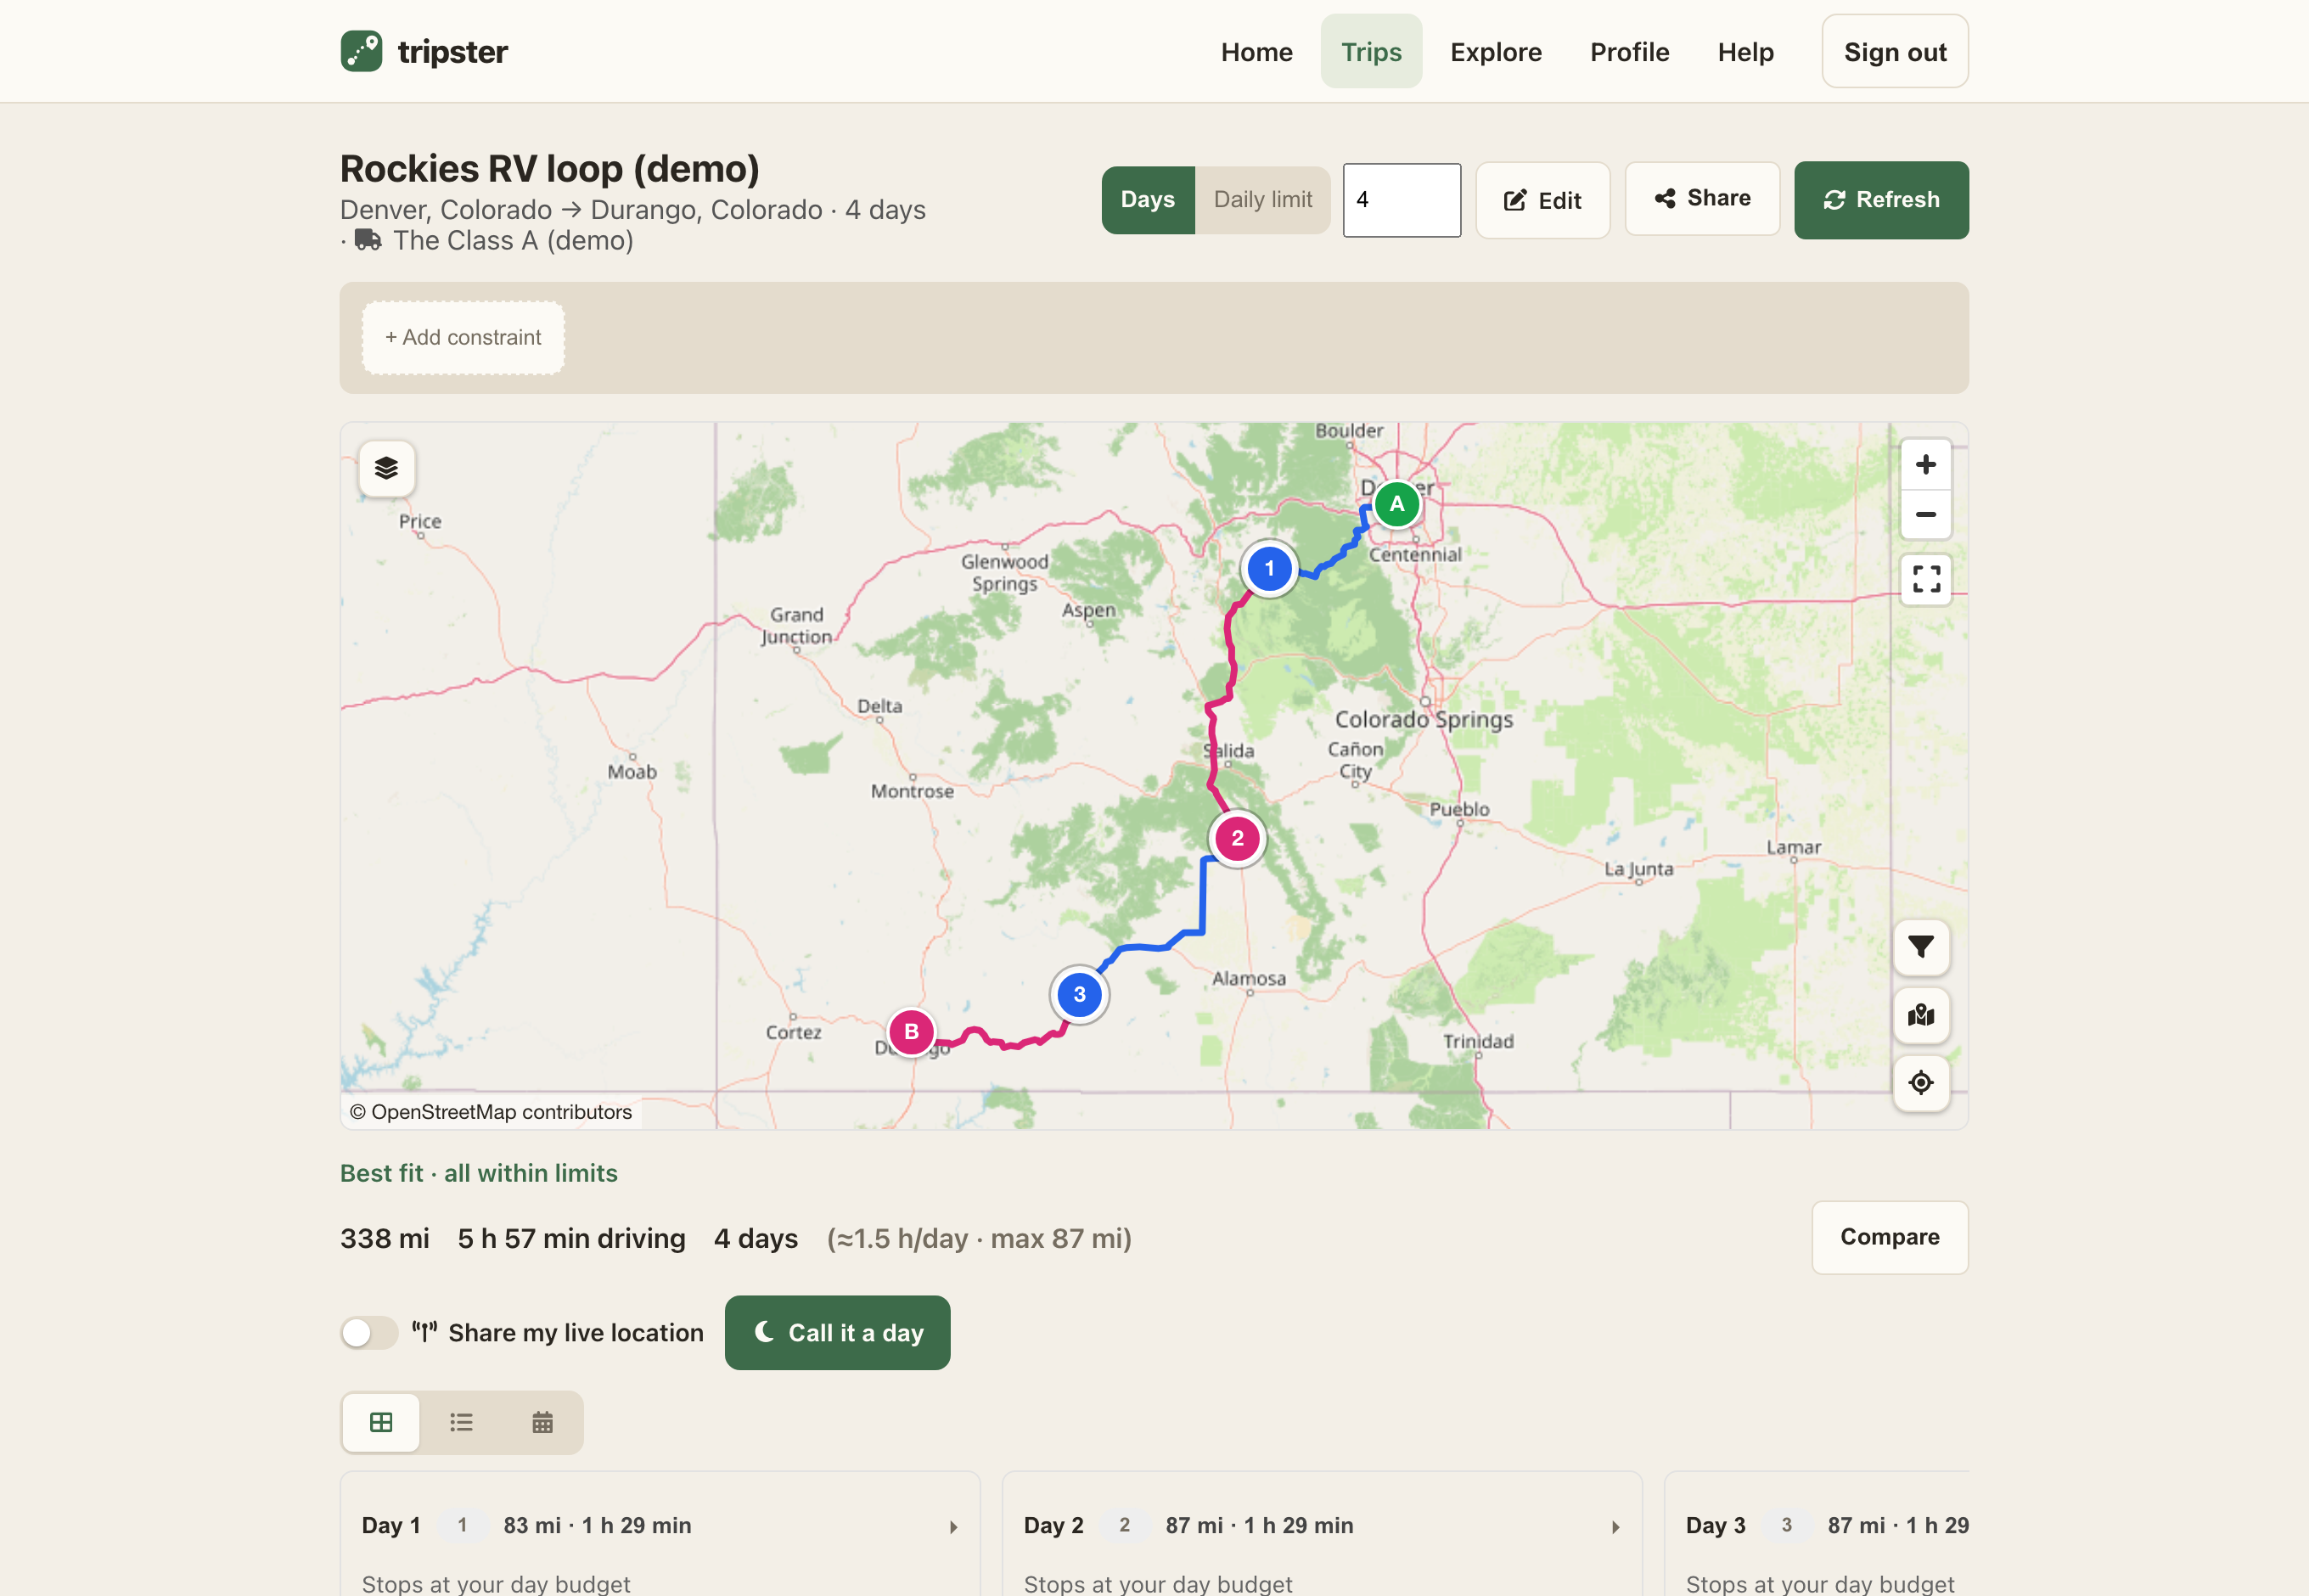
Task: Open the map layers control
Action: point(387,468)
